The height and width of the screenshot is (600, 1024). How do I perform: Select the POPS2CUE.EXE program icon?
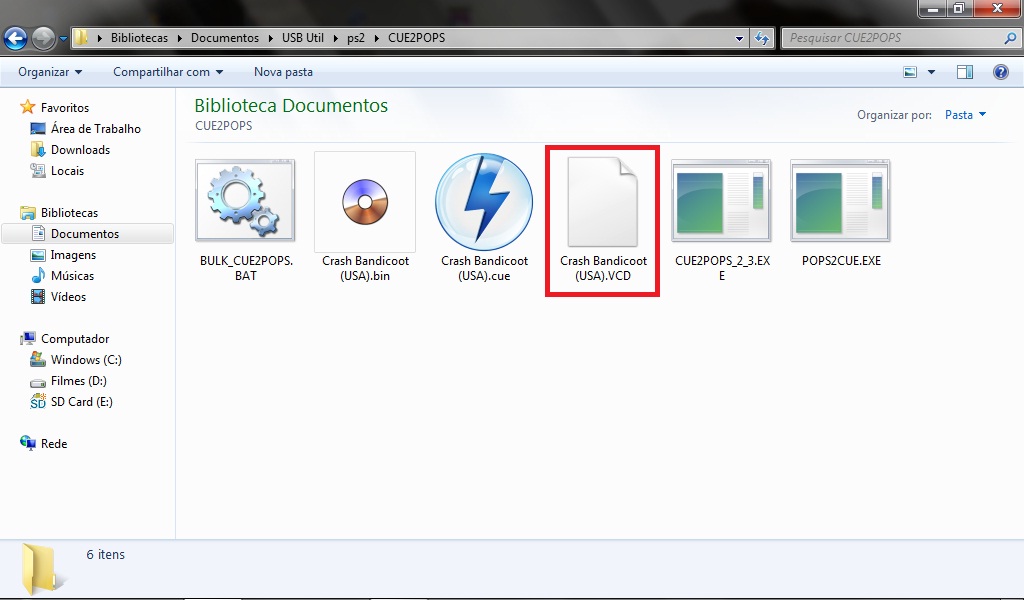click(x=840, y=200)
